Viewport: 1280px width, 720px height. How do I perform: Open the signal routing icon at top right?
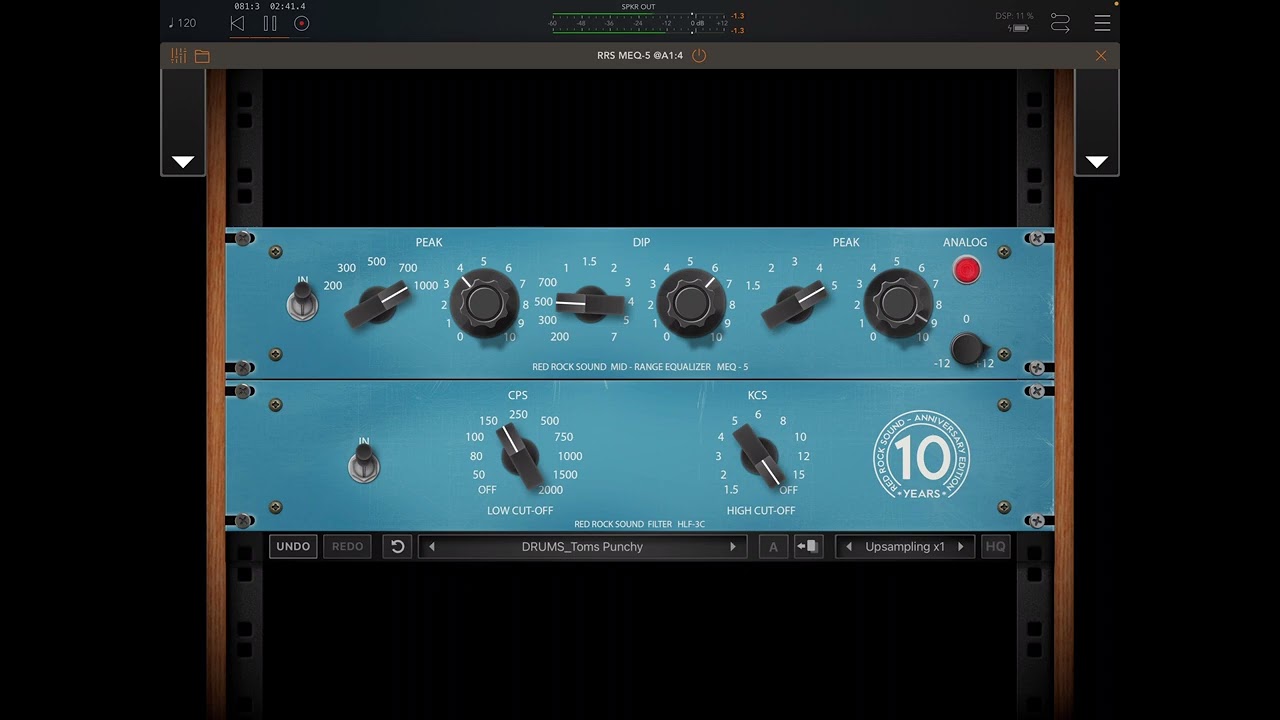coord(1060,23)
